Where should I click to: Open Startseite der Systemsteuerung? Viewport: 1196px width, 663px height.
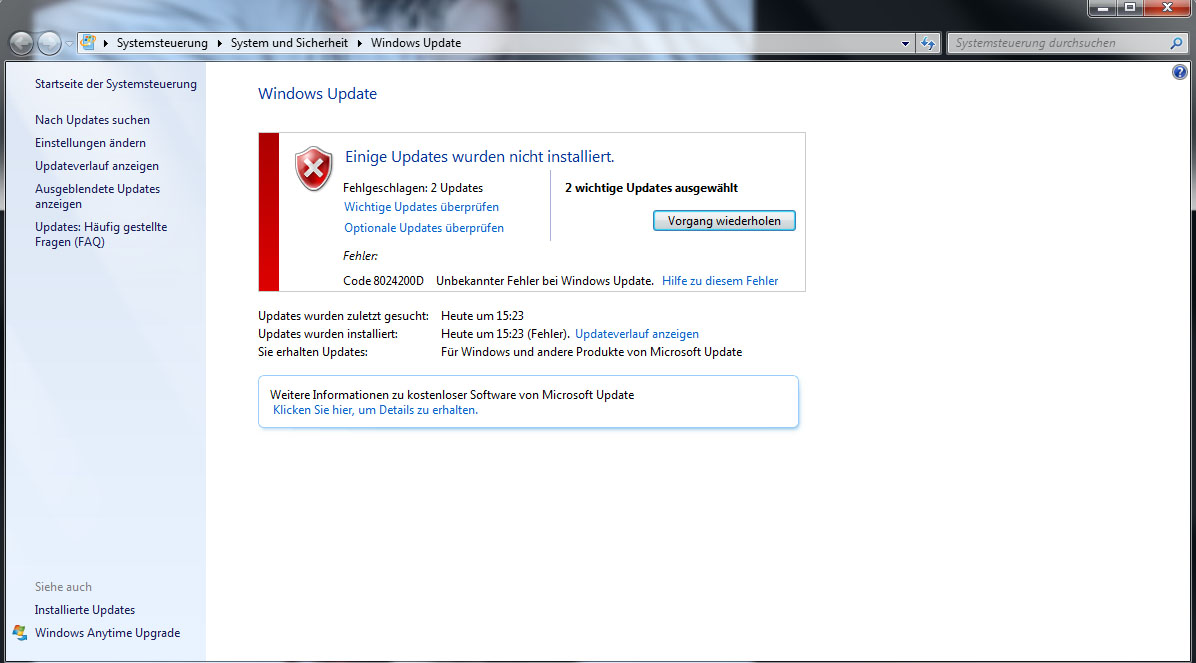tap(116, 84)
